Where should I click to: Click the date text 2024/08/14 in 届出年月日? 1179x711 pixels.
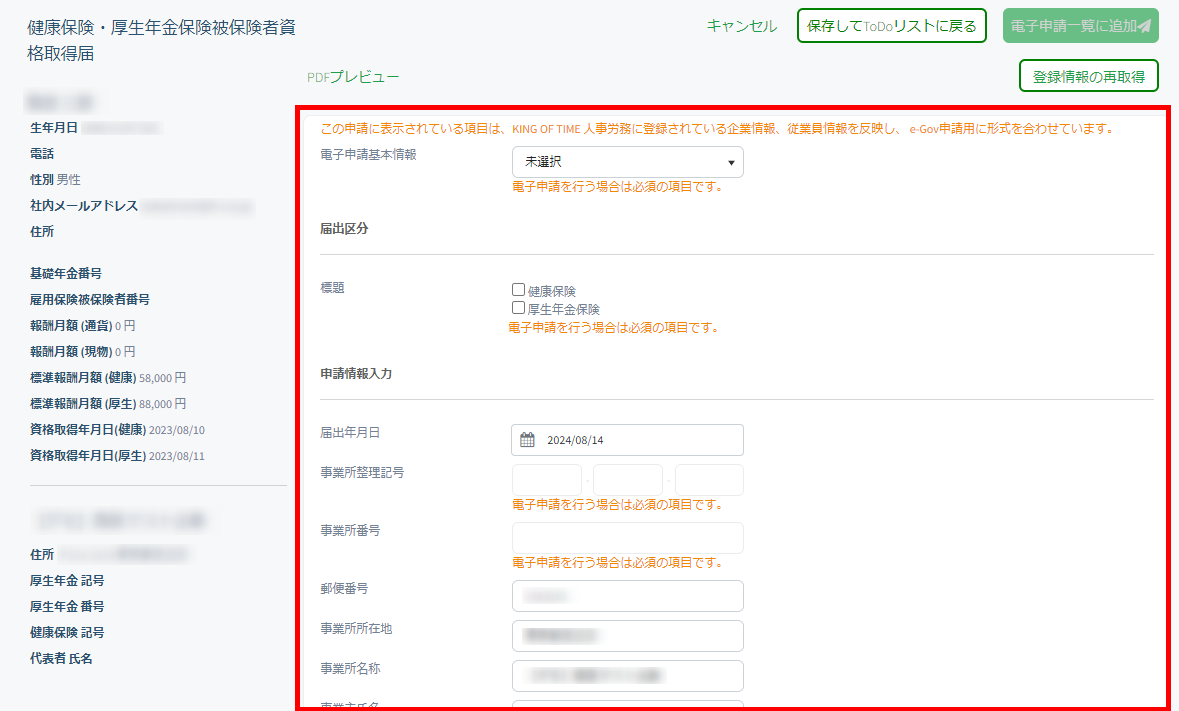[x=577, y=440]
